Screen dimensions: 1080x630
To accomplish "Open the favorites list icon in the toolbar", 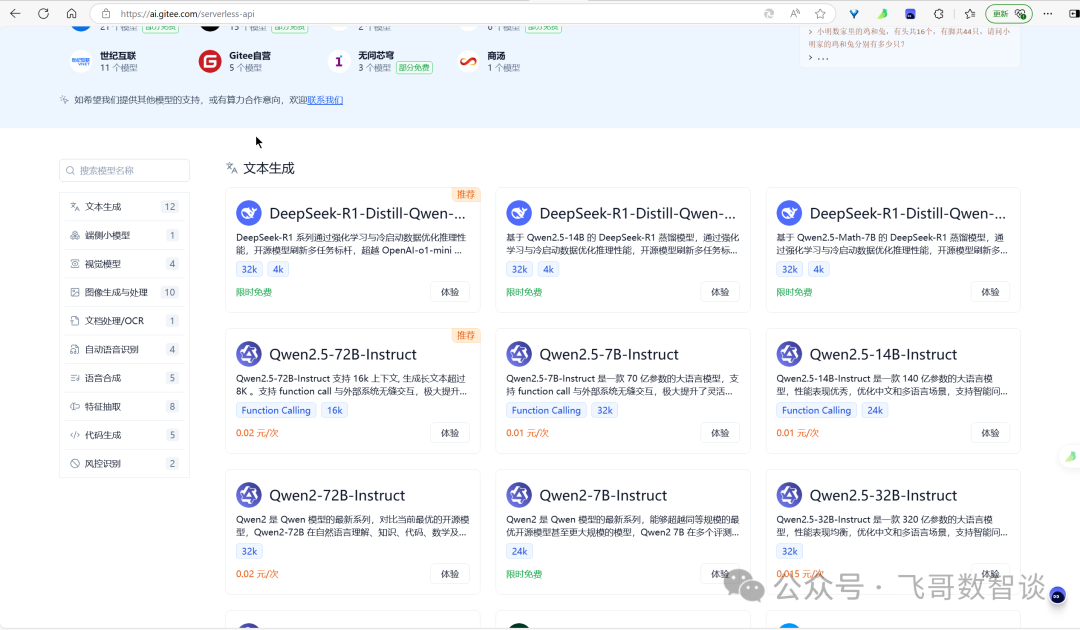I will (x=970, y=13).
